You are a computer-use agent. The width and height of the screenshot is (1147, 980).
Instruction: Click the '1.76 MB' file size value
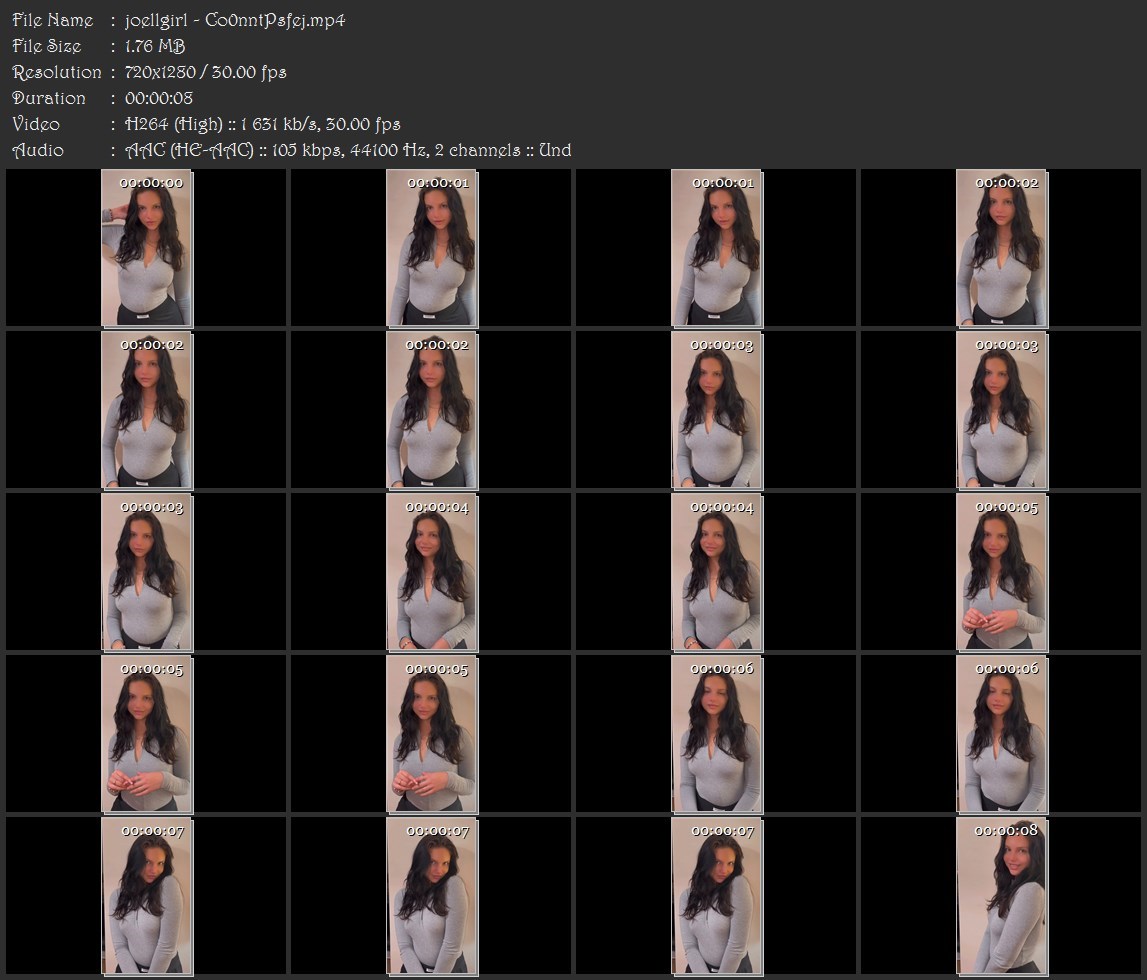click(x=155, y=46)
